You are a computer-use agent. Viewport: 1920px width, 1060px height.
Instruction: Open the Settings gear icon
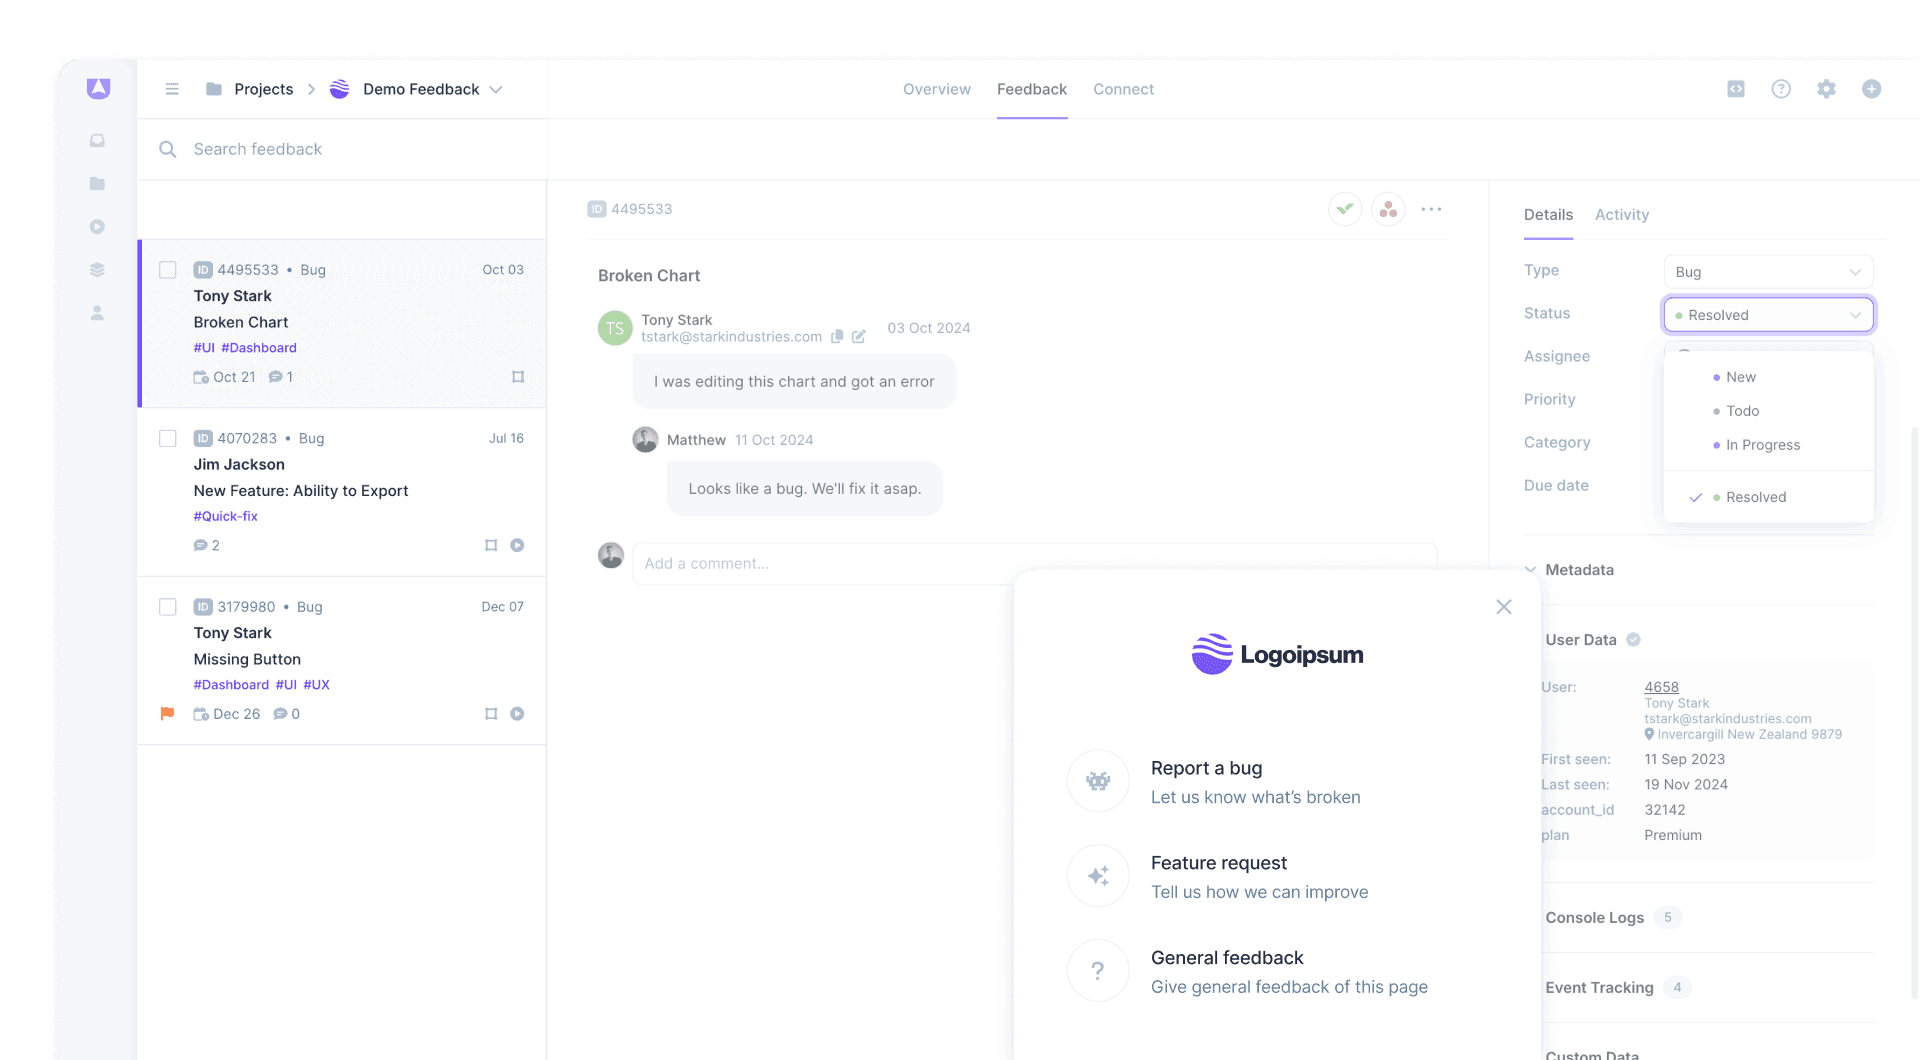point(1826,89)
